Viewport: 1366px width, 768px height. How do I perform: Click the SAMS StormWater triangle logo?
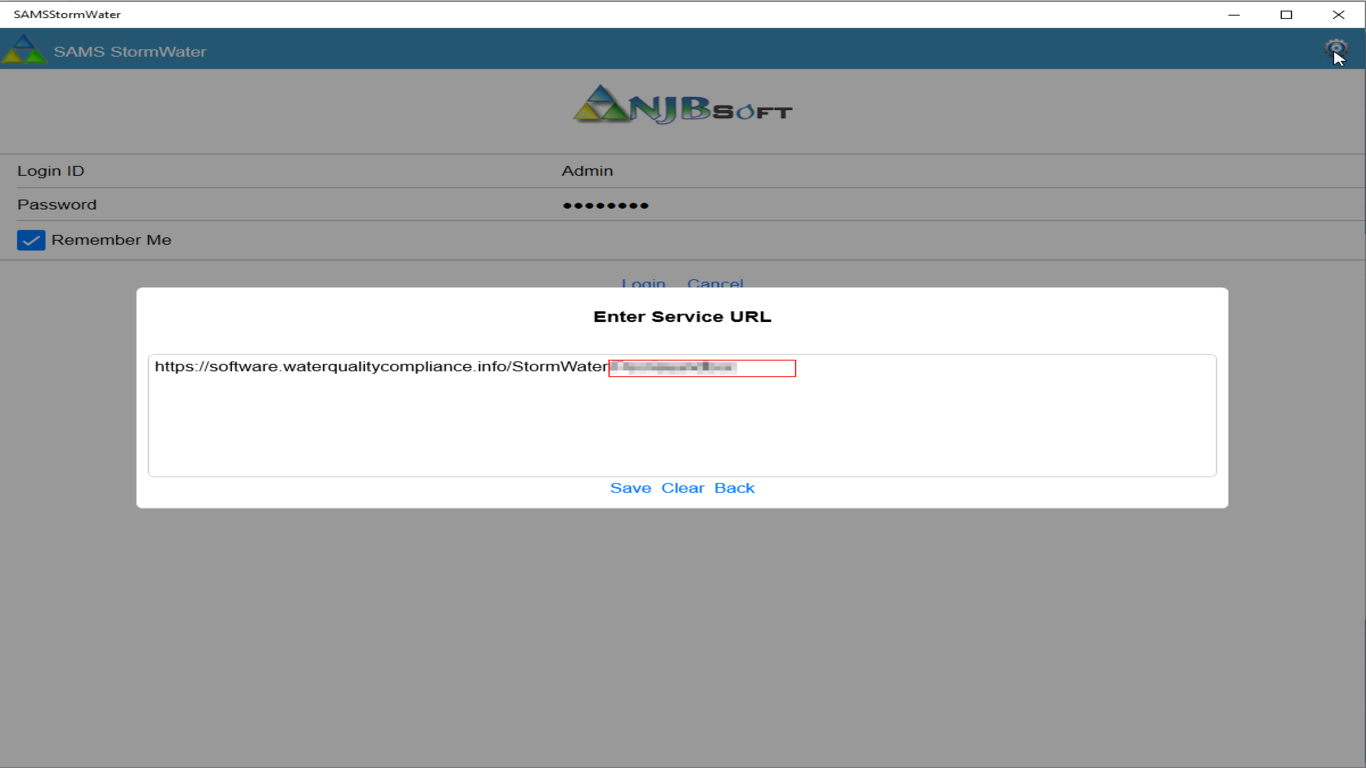coord(24,49)
